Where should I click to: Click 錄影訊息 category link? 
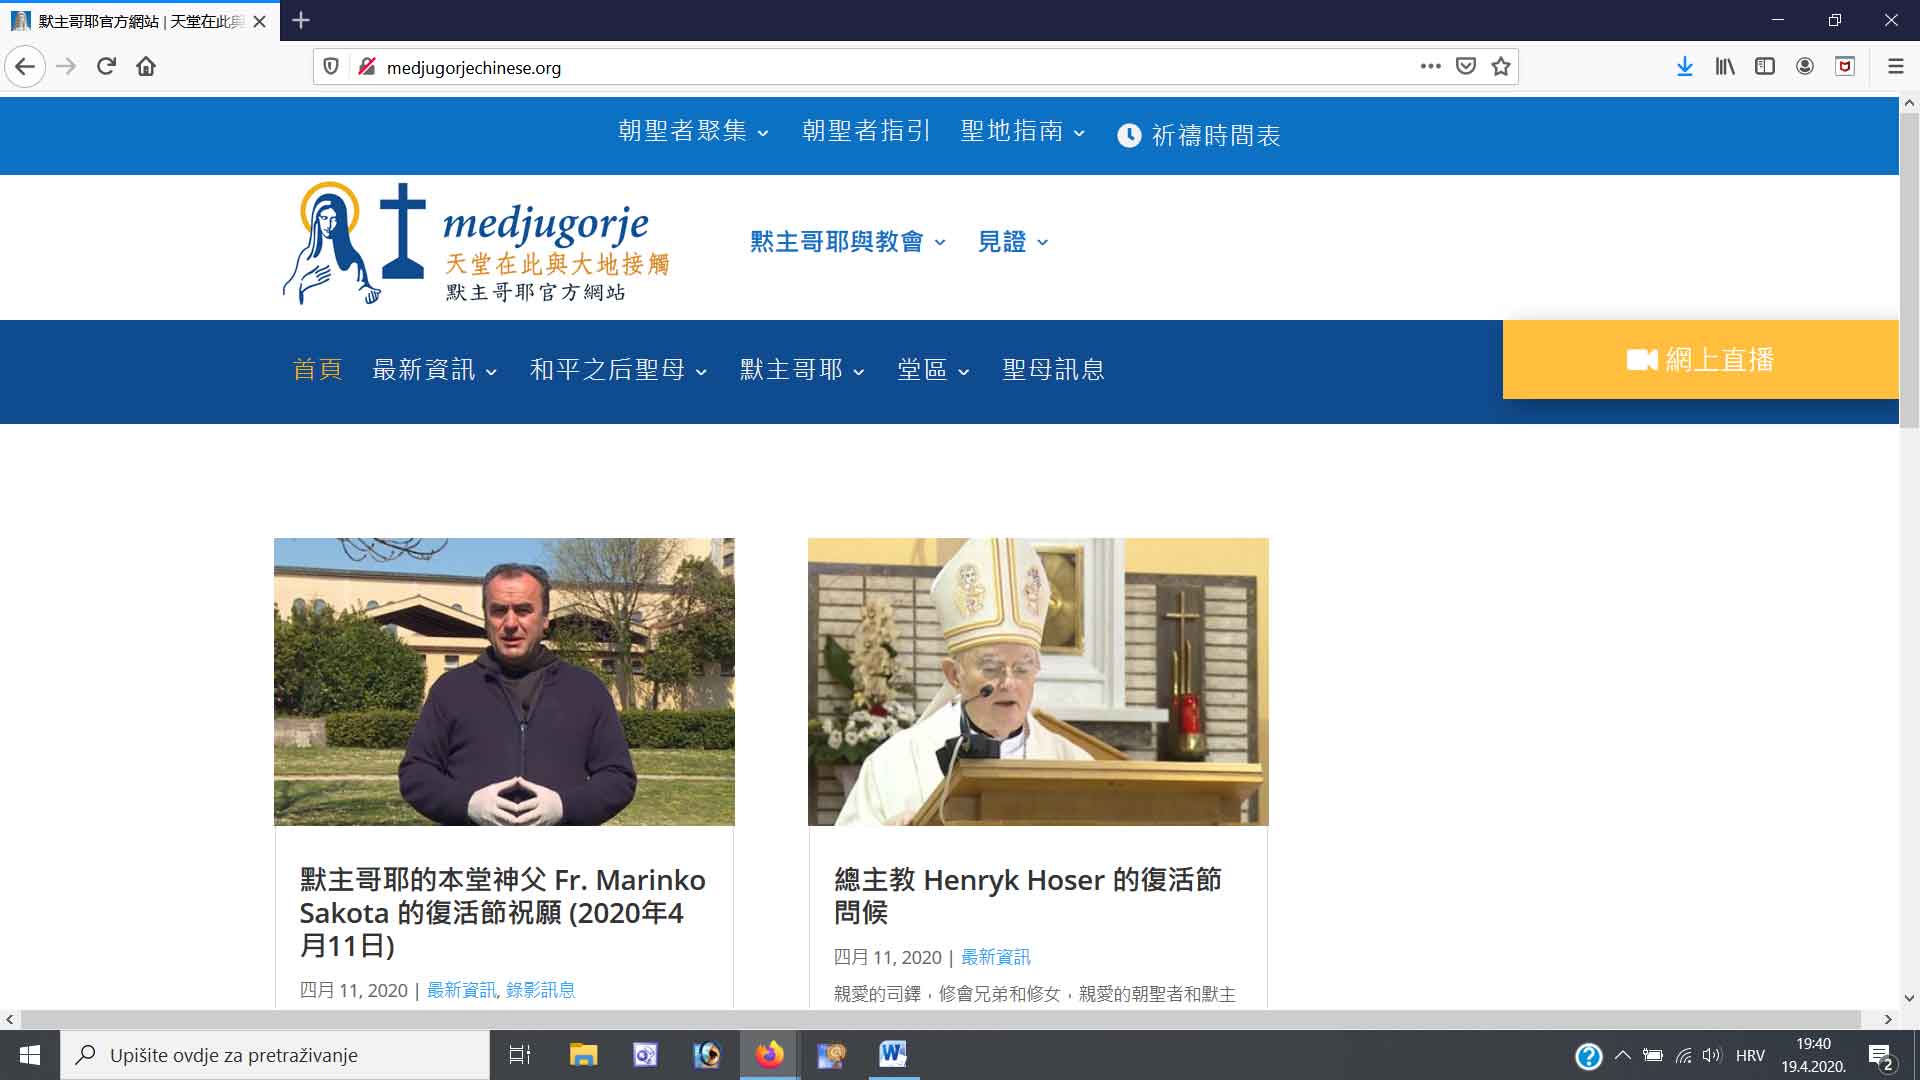540,990
